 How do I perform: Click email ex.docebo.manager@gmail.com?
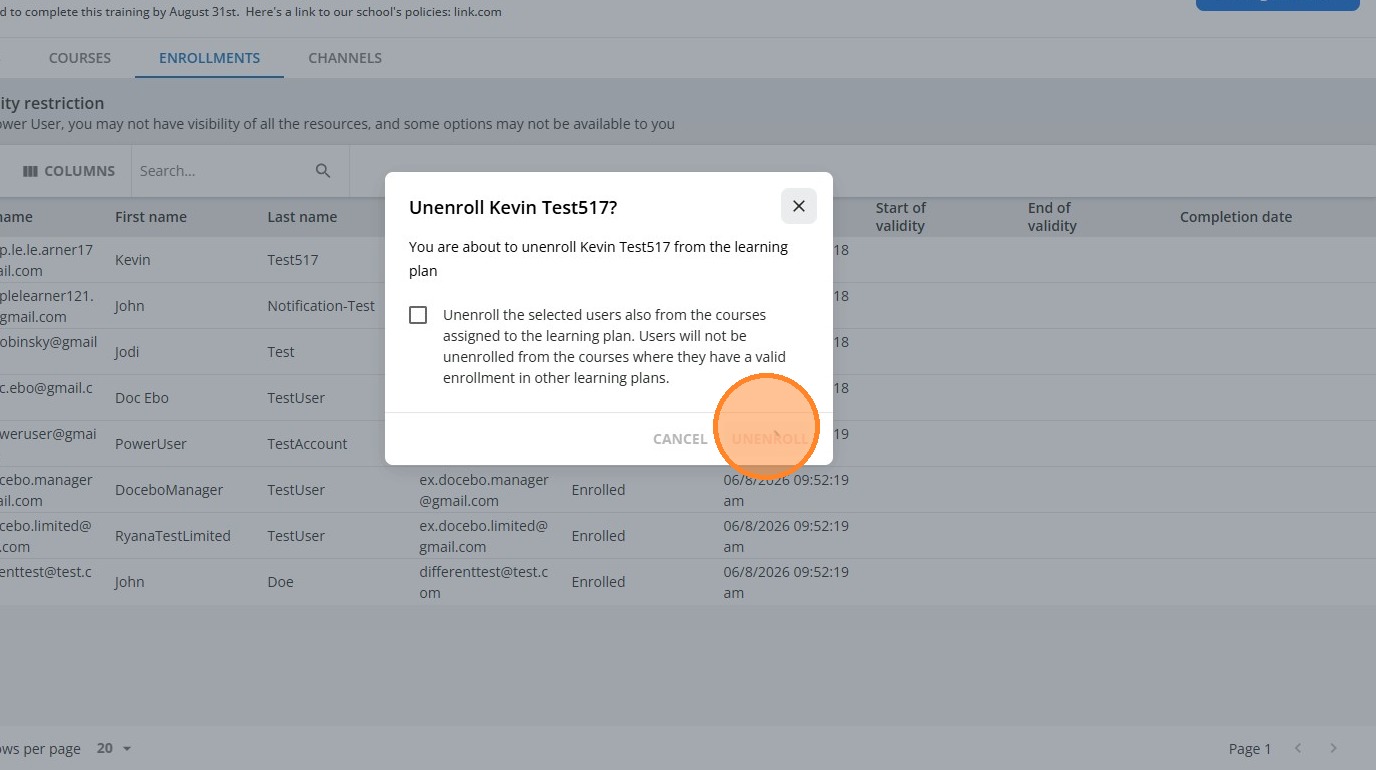coord(484,490)
